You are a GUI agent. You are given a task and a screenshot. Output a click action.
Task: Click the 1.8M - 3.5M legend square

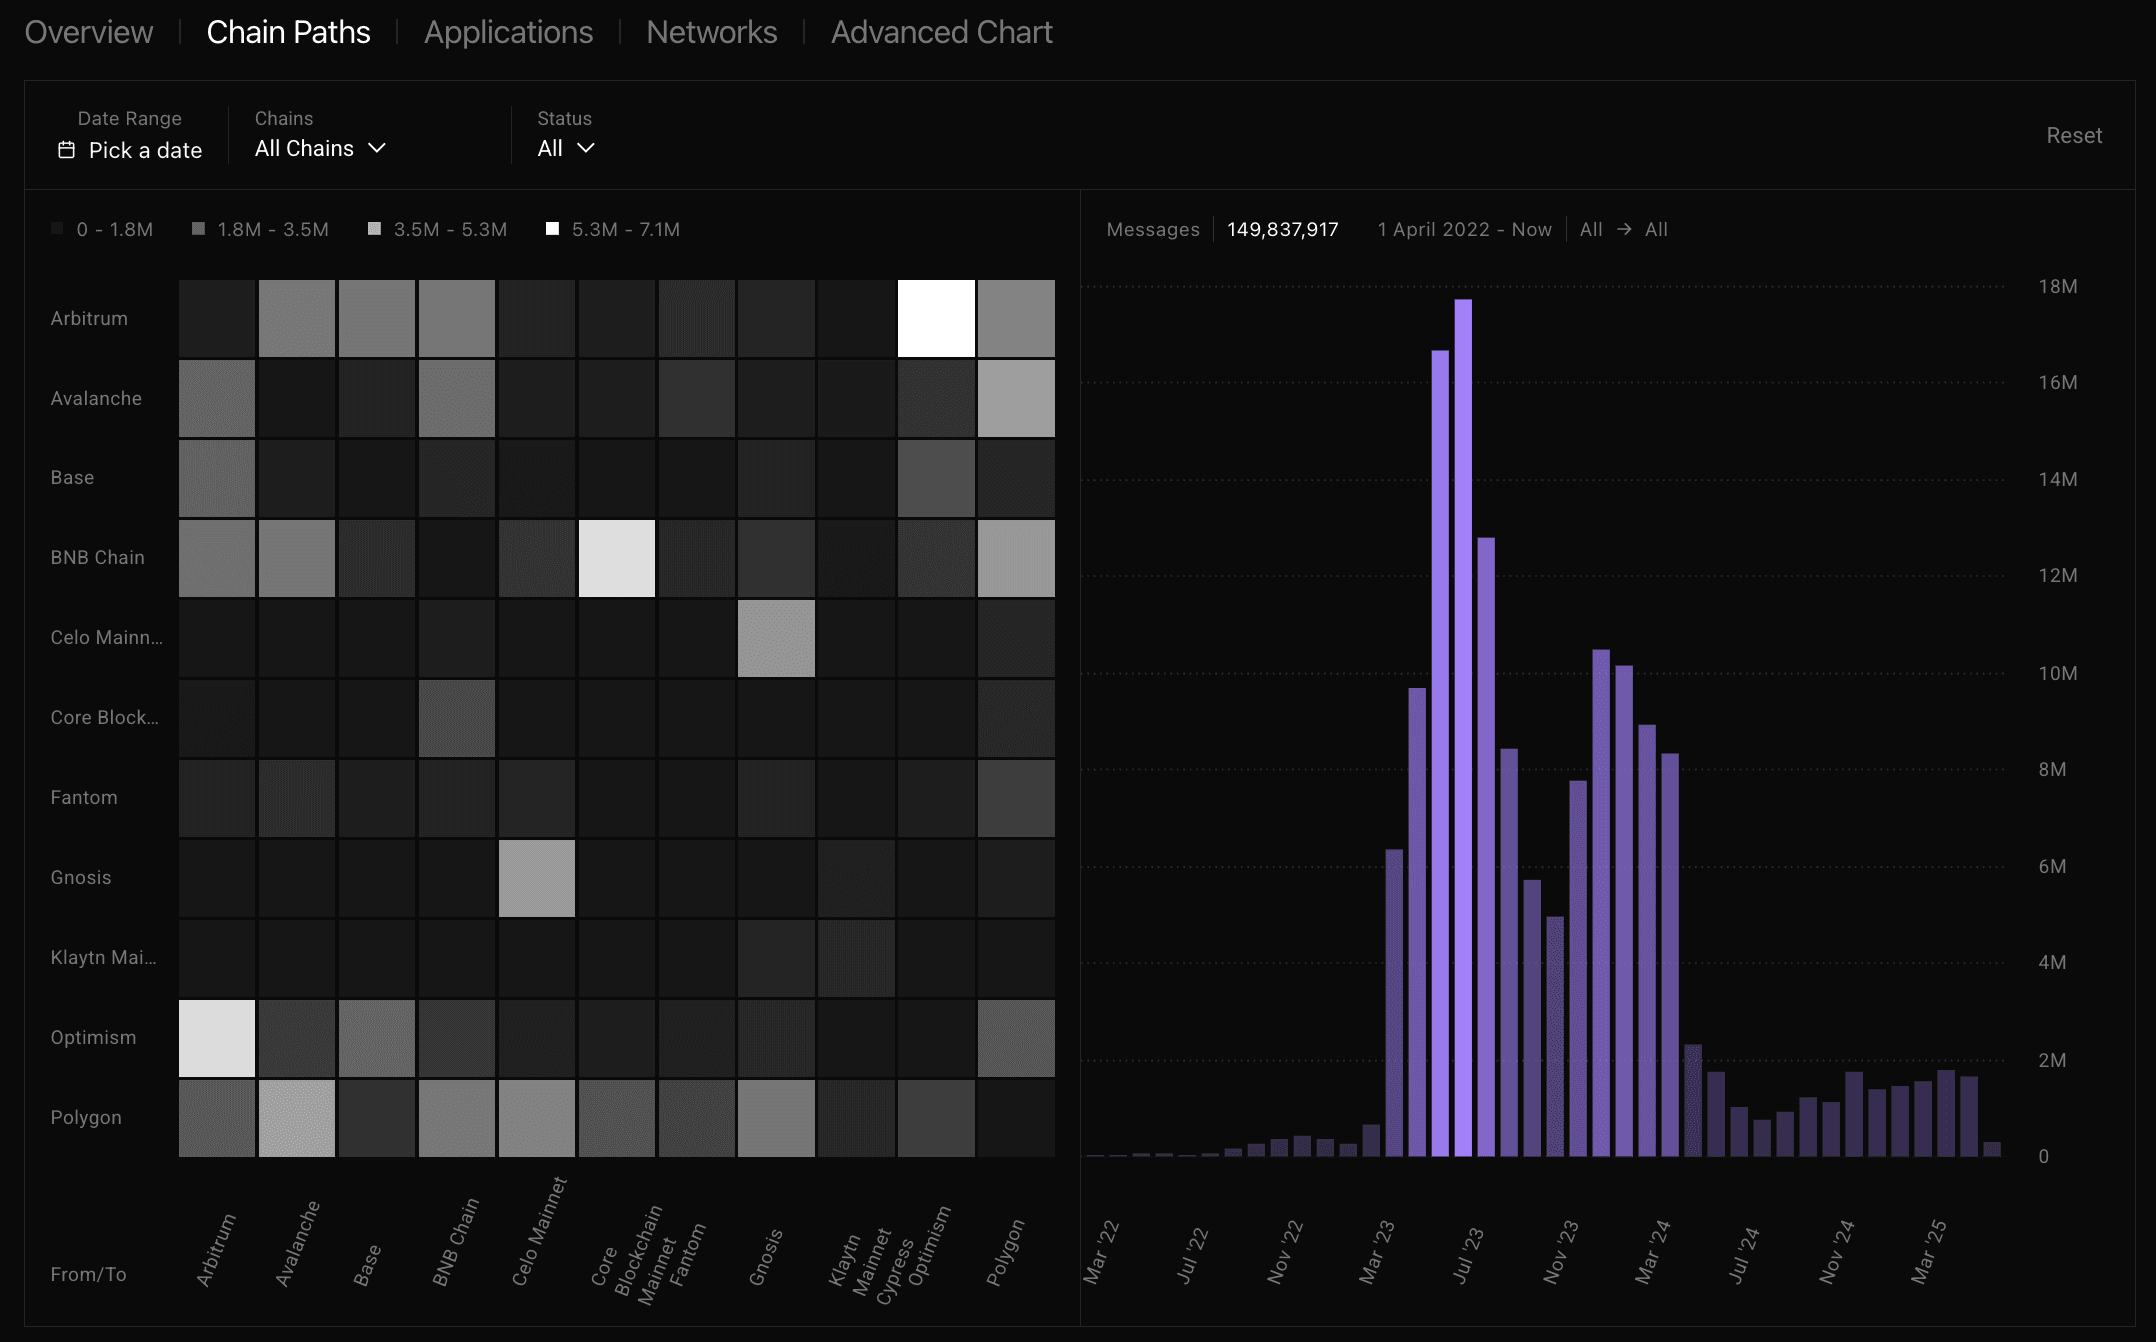[198, 229]
